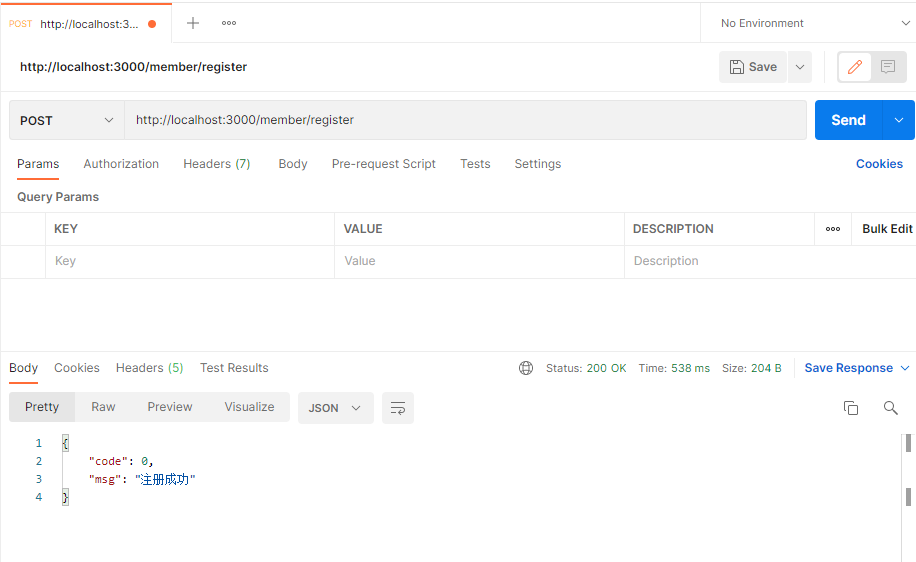Image resolution: width=916 pixels, height=562 pixels.
Task: Open the comments icon
Action: pyautogui.click(x=888, y=67)
